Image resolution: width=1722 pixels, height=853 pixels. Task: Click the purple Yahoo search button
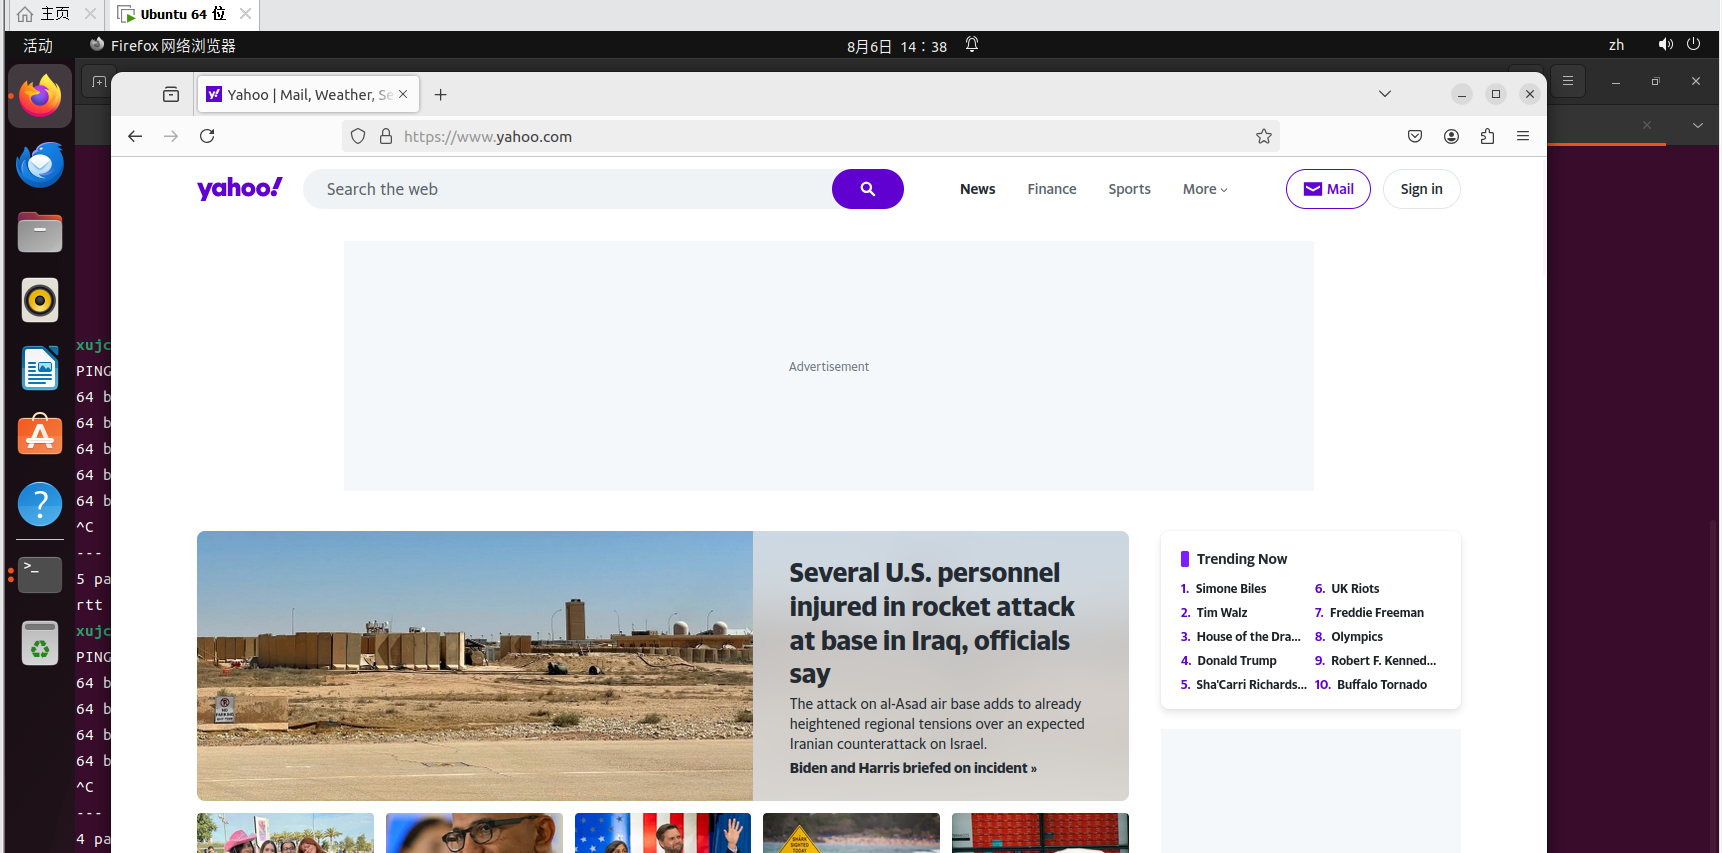point(868,189)
